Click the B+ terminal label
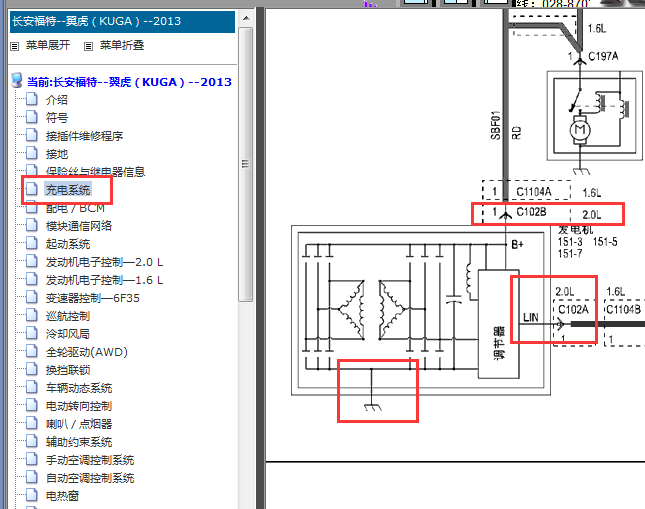This screenshot has height=509, width=645. 517,244
